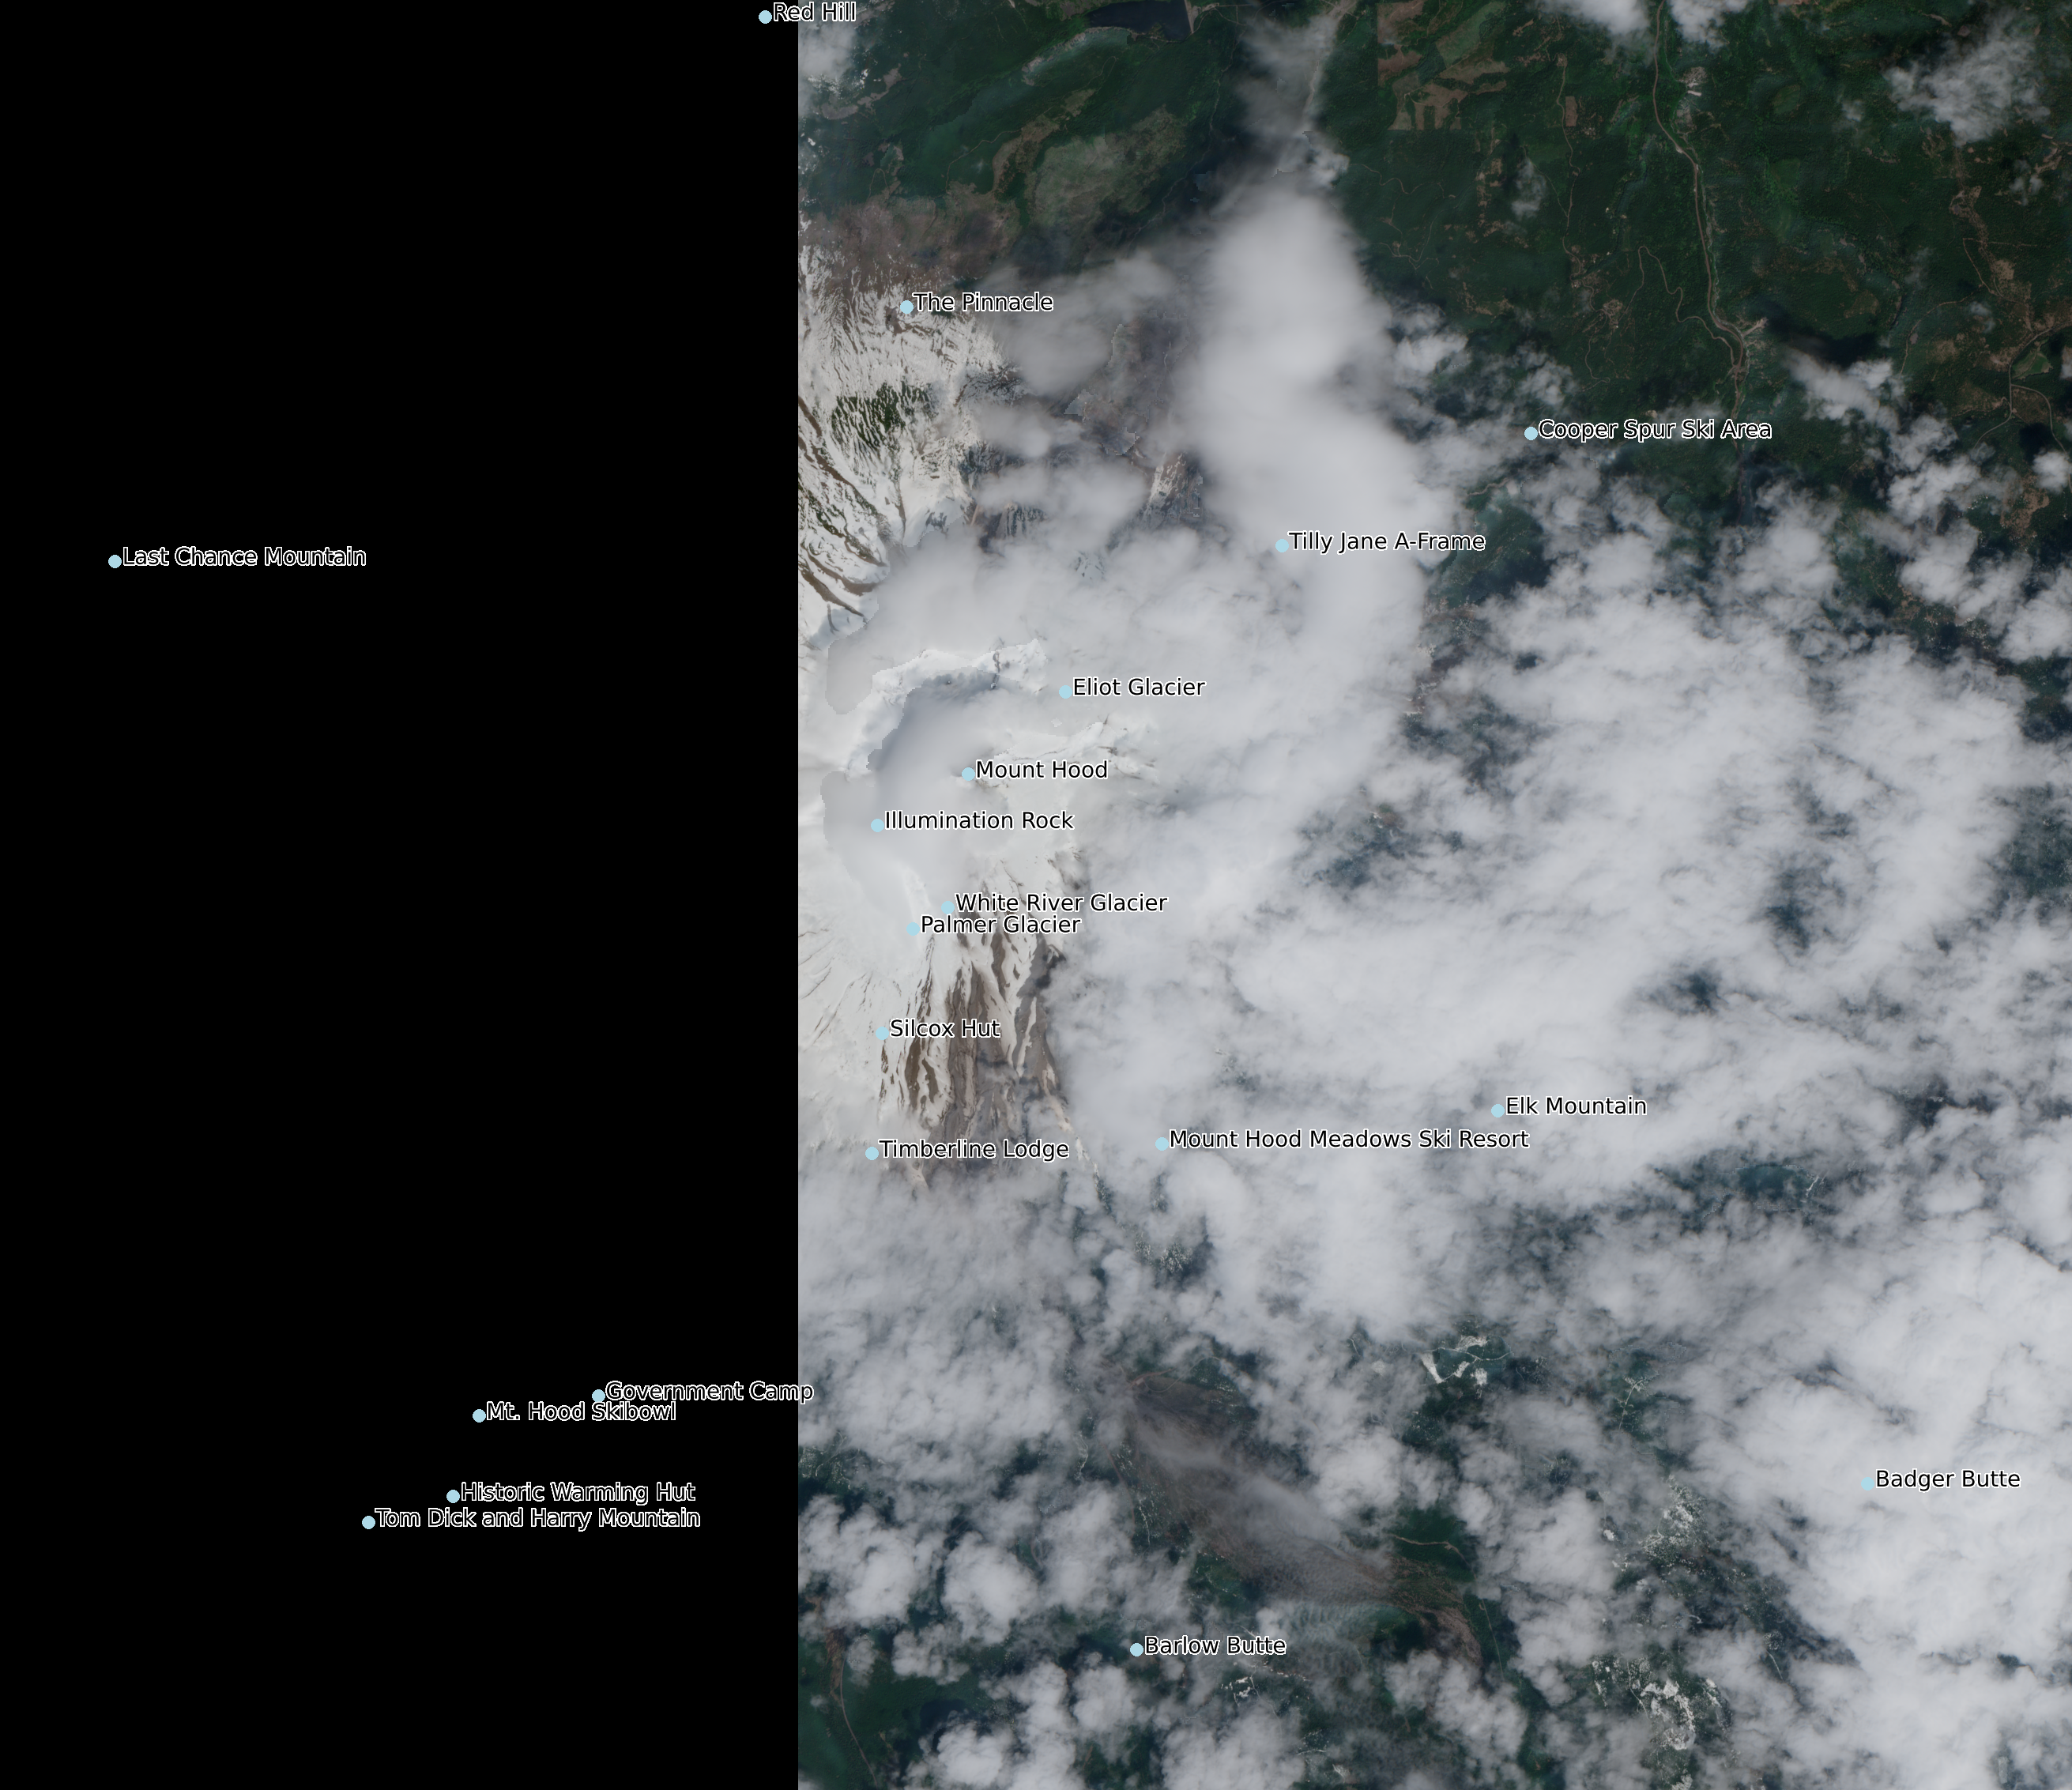Viewport: 2072px width, 1790px height.
Task: Select the White River Glacier marker
Action: tap(947, 907)
